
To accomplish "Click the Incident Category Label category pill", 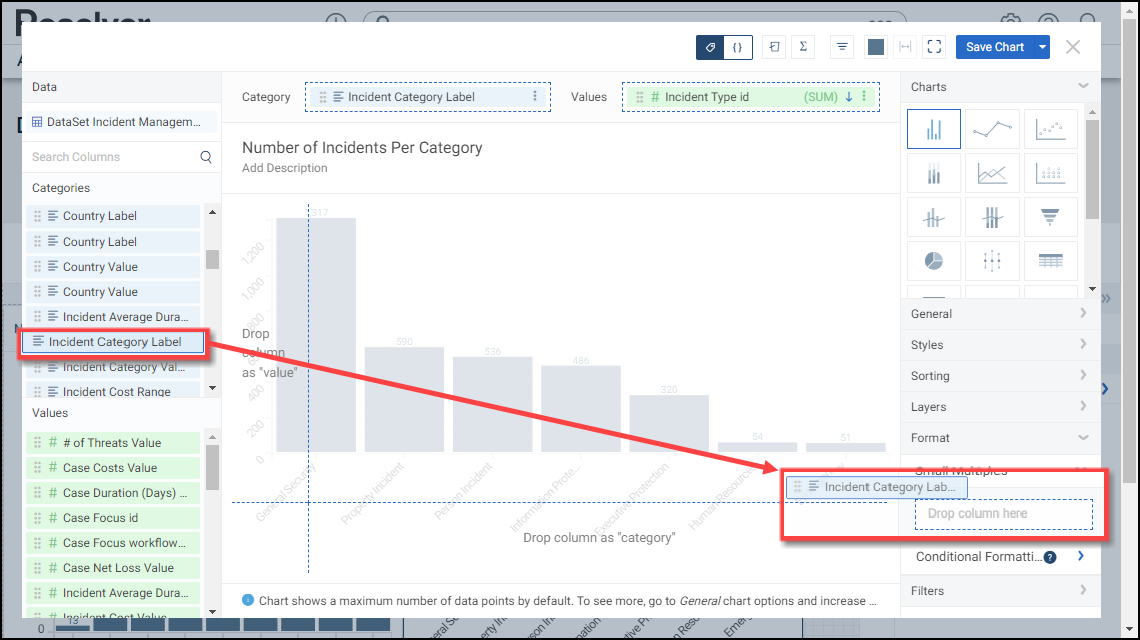I will coord(428,97).
